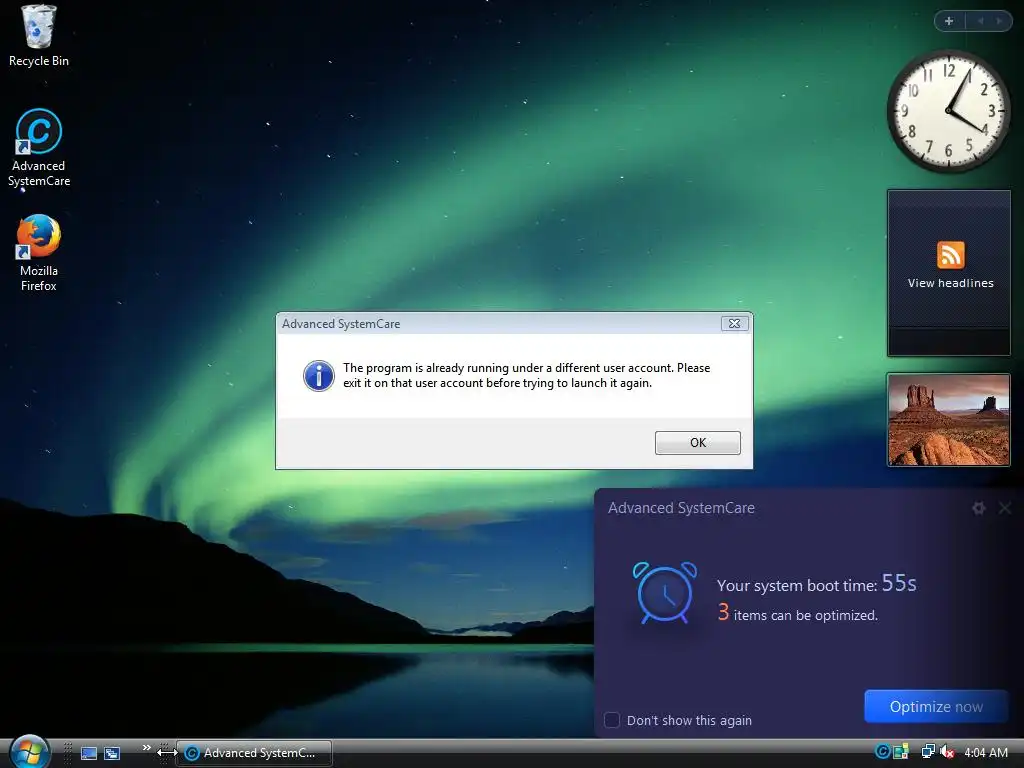Screen dimensions: 1024x768
Task: Select the Mozilla Firefox desktop shortcut
Action: click(x=39, y=253)
